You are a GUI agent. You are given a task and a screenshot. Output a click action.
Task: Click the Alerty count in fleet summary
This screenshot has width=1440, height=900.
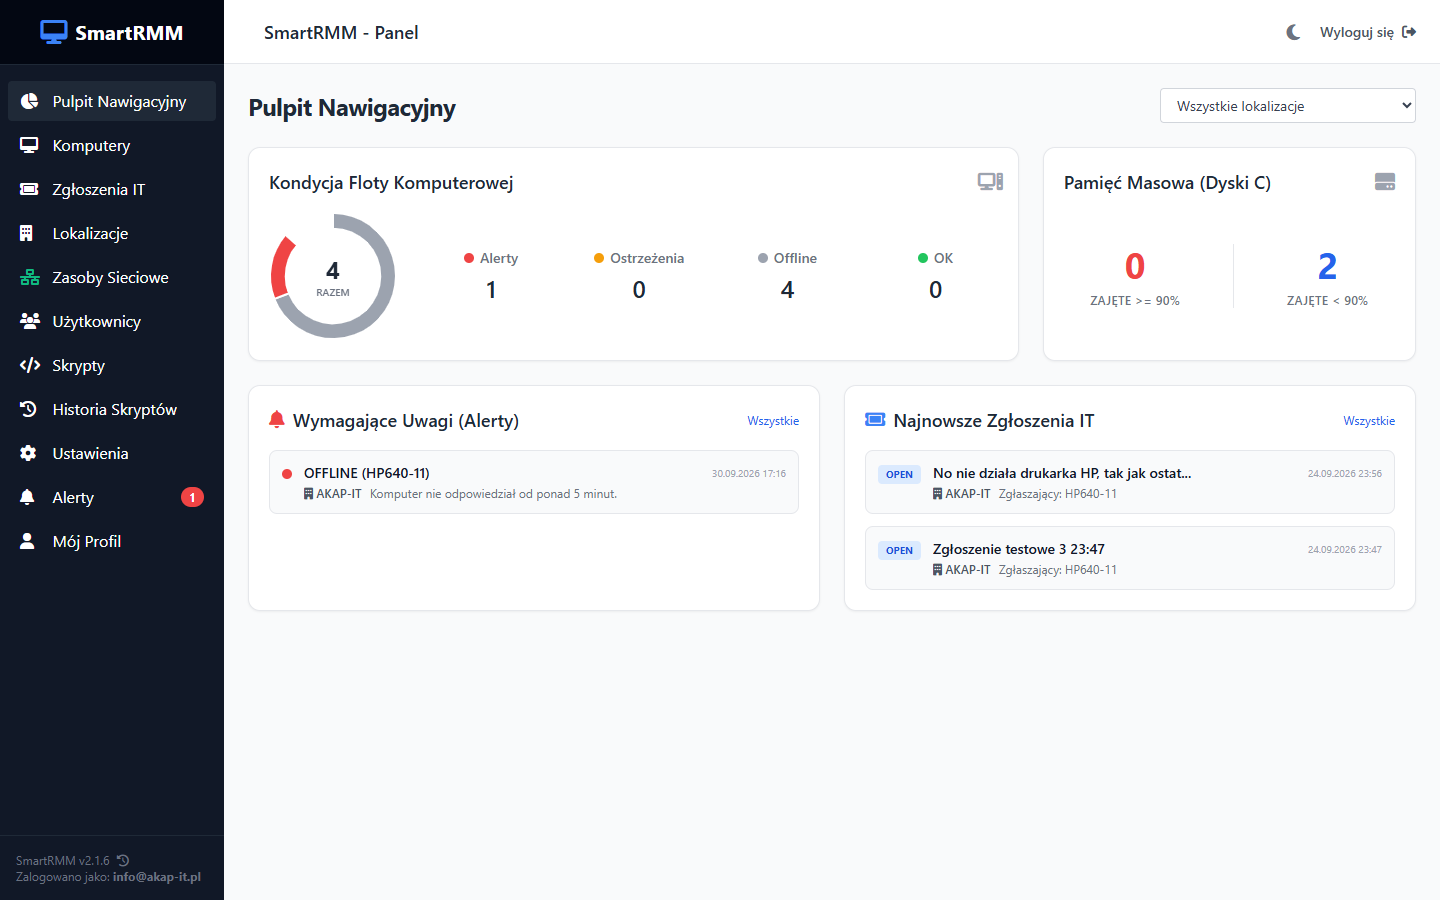tap(491, 290)
